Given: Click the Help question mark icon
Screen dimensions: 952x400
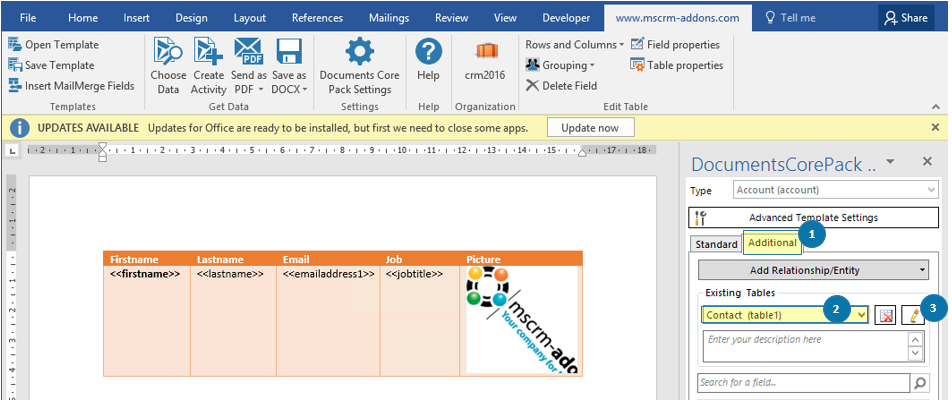Looking at the screenshot, I should click(x=428, y=51).
